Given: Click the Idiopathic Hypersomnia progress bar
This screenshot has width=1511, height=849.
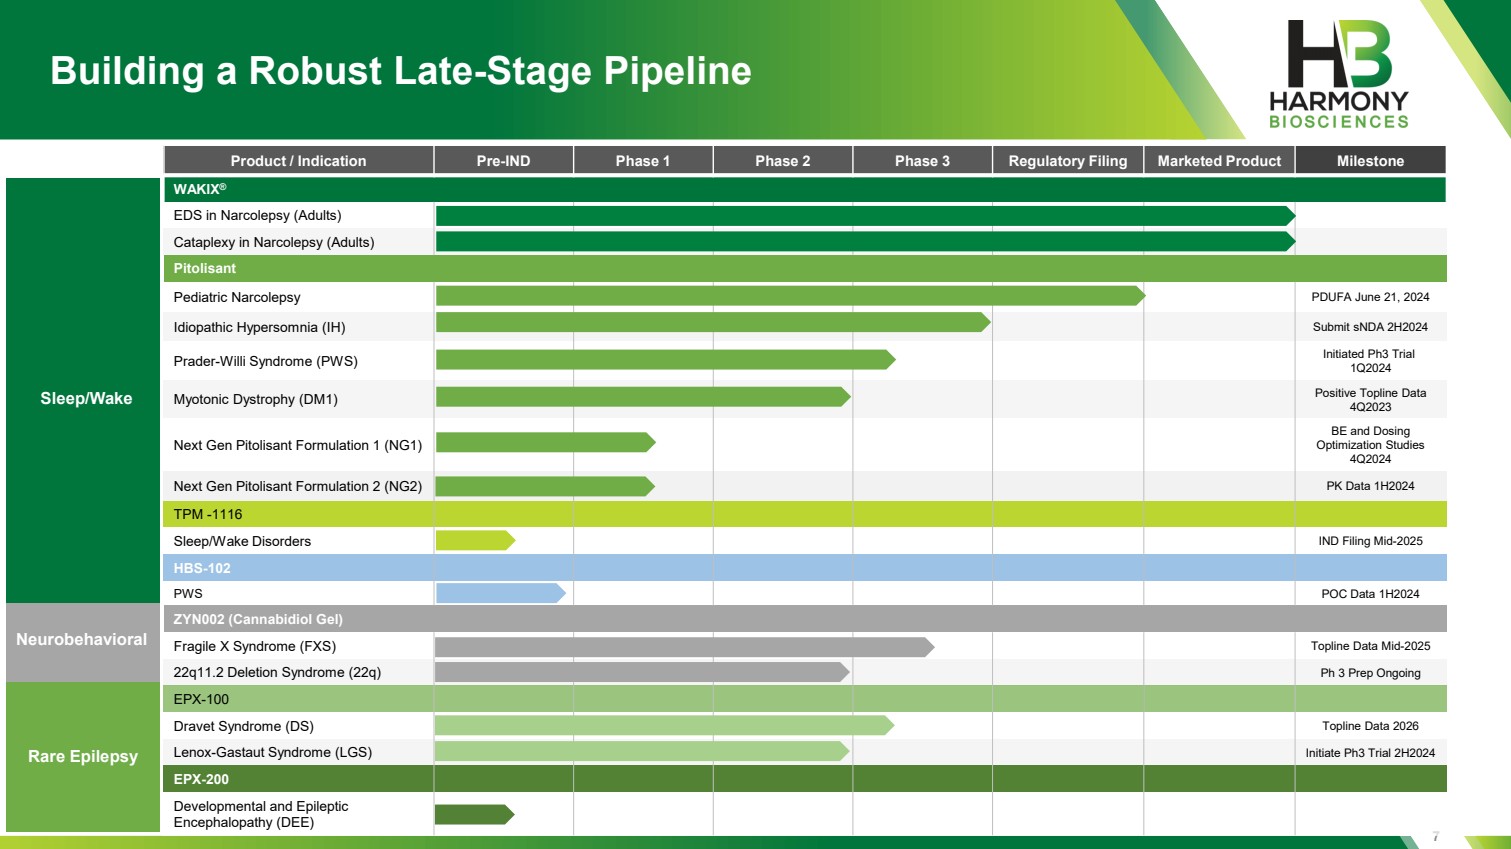Looking at the screenshot, I should (x=713, y=322).
